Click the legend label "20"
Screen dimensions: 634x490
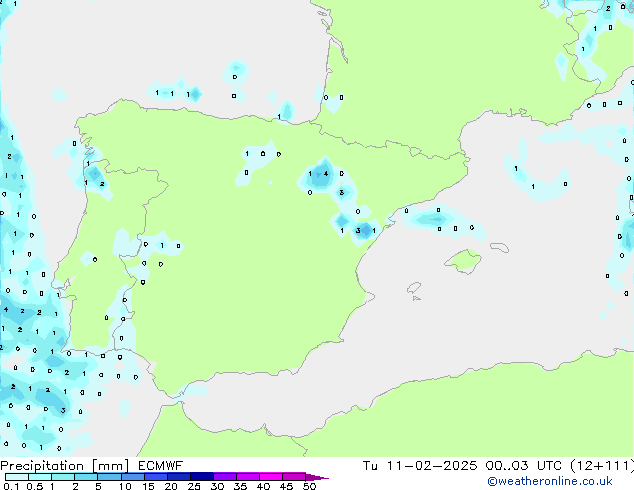(x=171, y=486)
